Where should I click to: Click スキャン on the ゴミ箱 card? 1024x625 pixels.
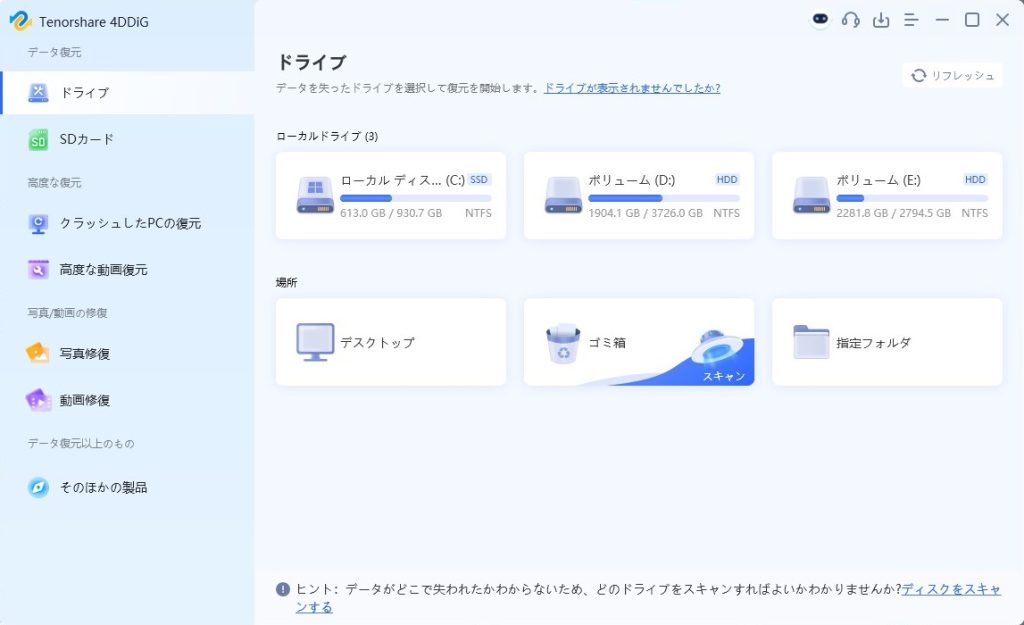(x=723, y=376)
